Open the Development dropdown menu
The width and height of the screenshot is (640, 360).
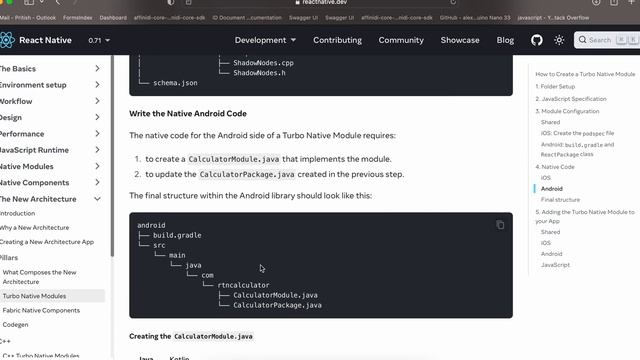265,40
